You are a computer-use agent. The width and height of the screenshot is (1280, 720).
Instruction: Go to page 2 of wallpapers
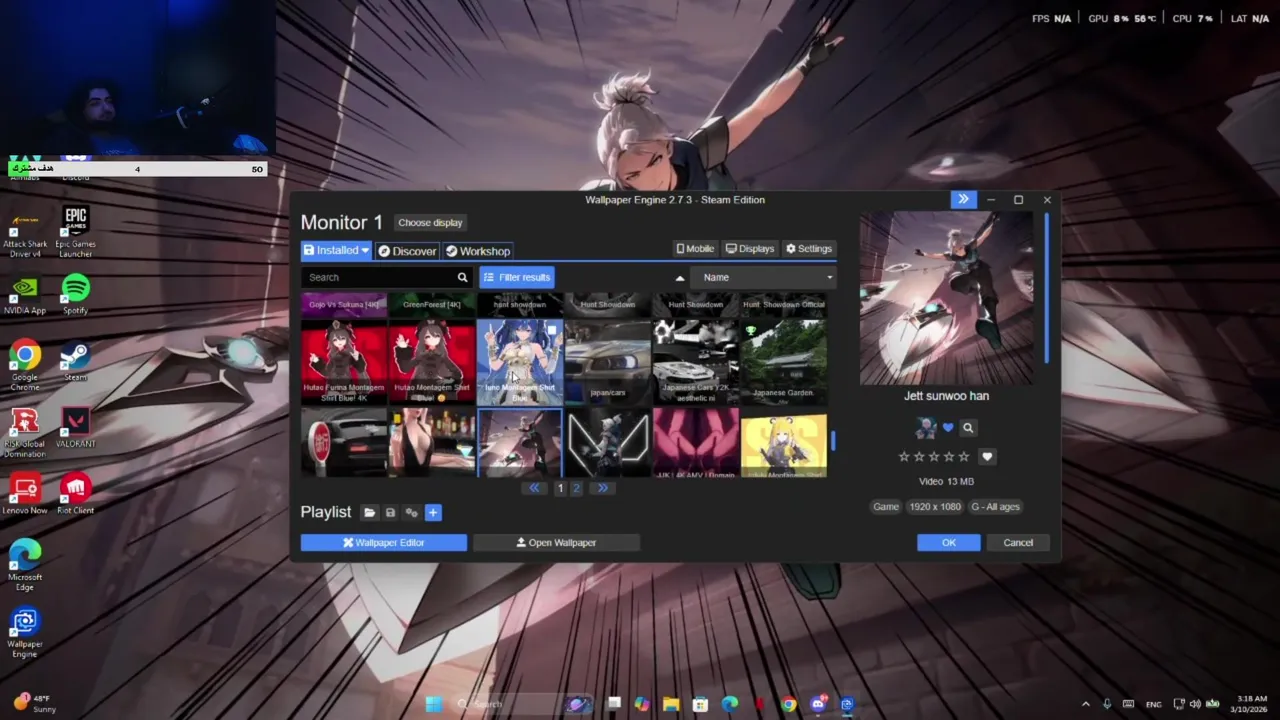pos(576,488)
